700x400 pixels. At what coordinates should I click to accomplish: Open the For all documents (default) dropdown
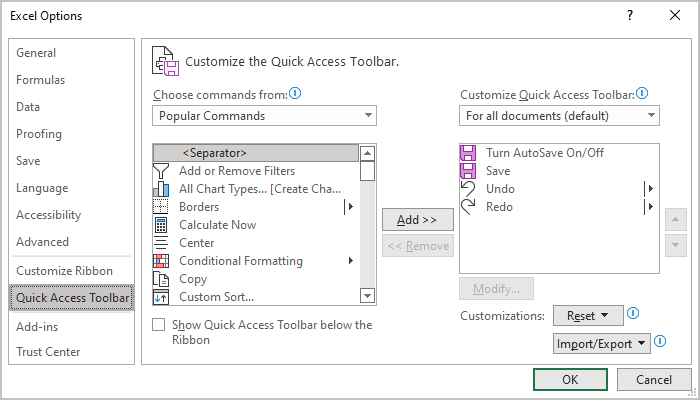pos(559,116)
